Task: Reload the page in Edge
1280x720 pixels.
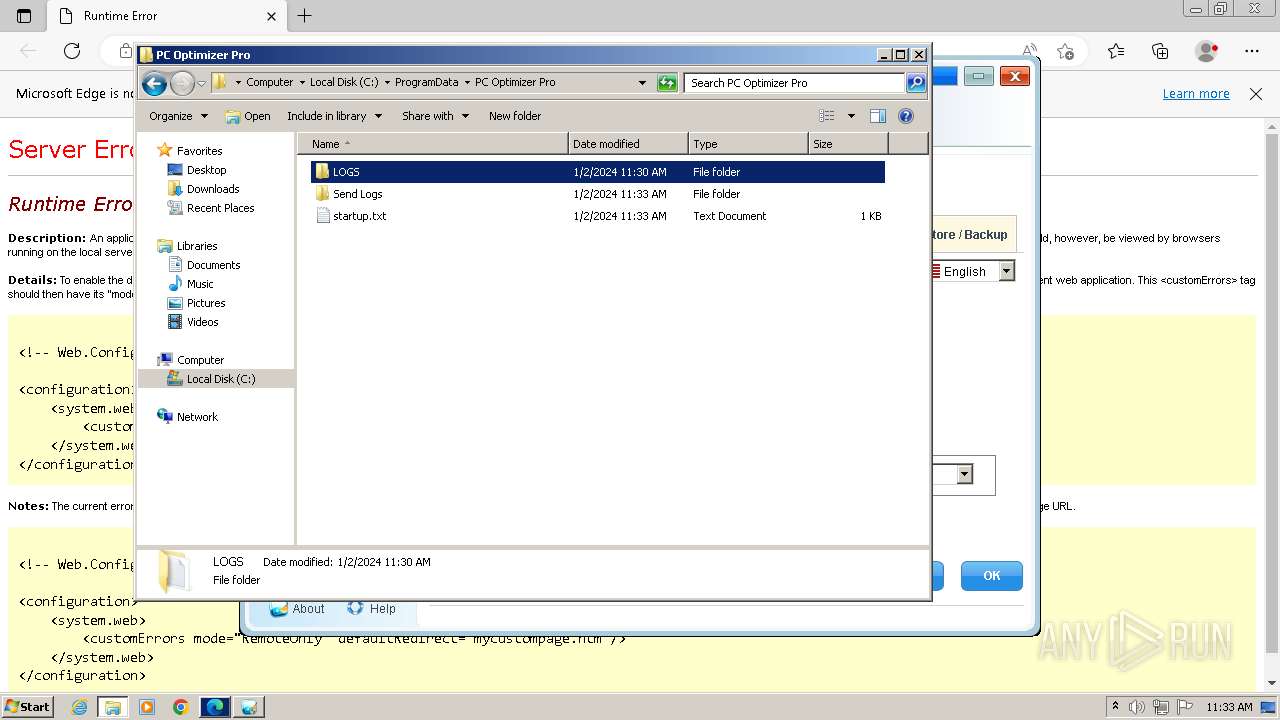Action: click(72, 51)
